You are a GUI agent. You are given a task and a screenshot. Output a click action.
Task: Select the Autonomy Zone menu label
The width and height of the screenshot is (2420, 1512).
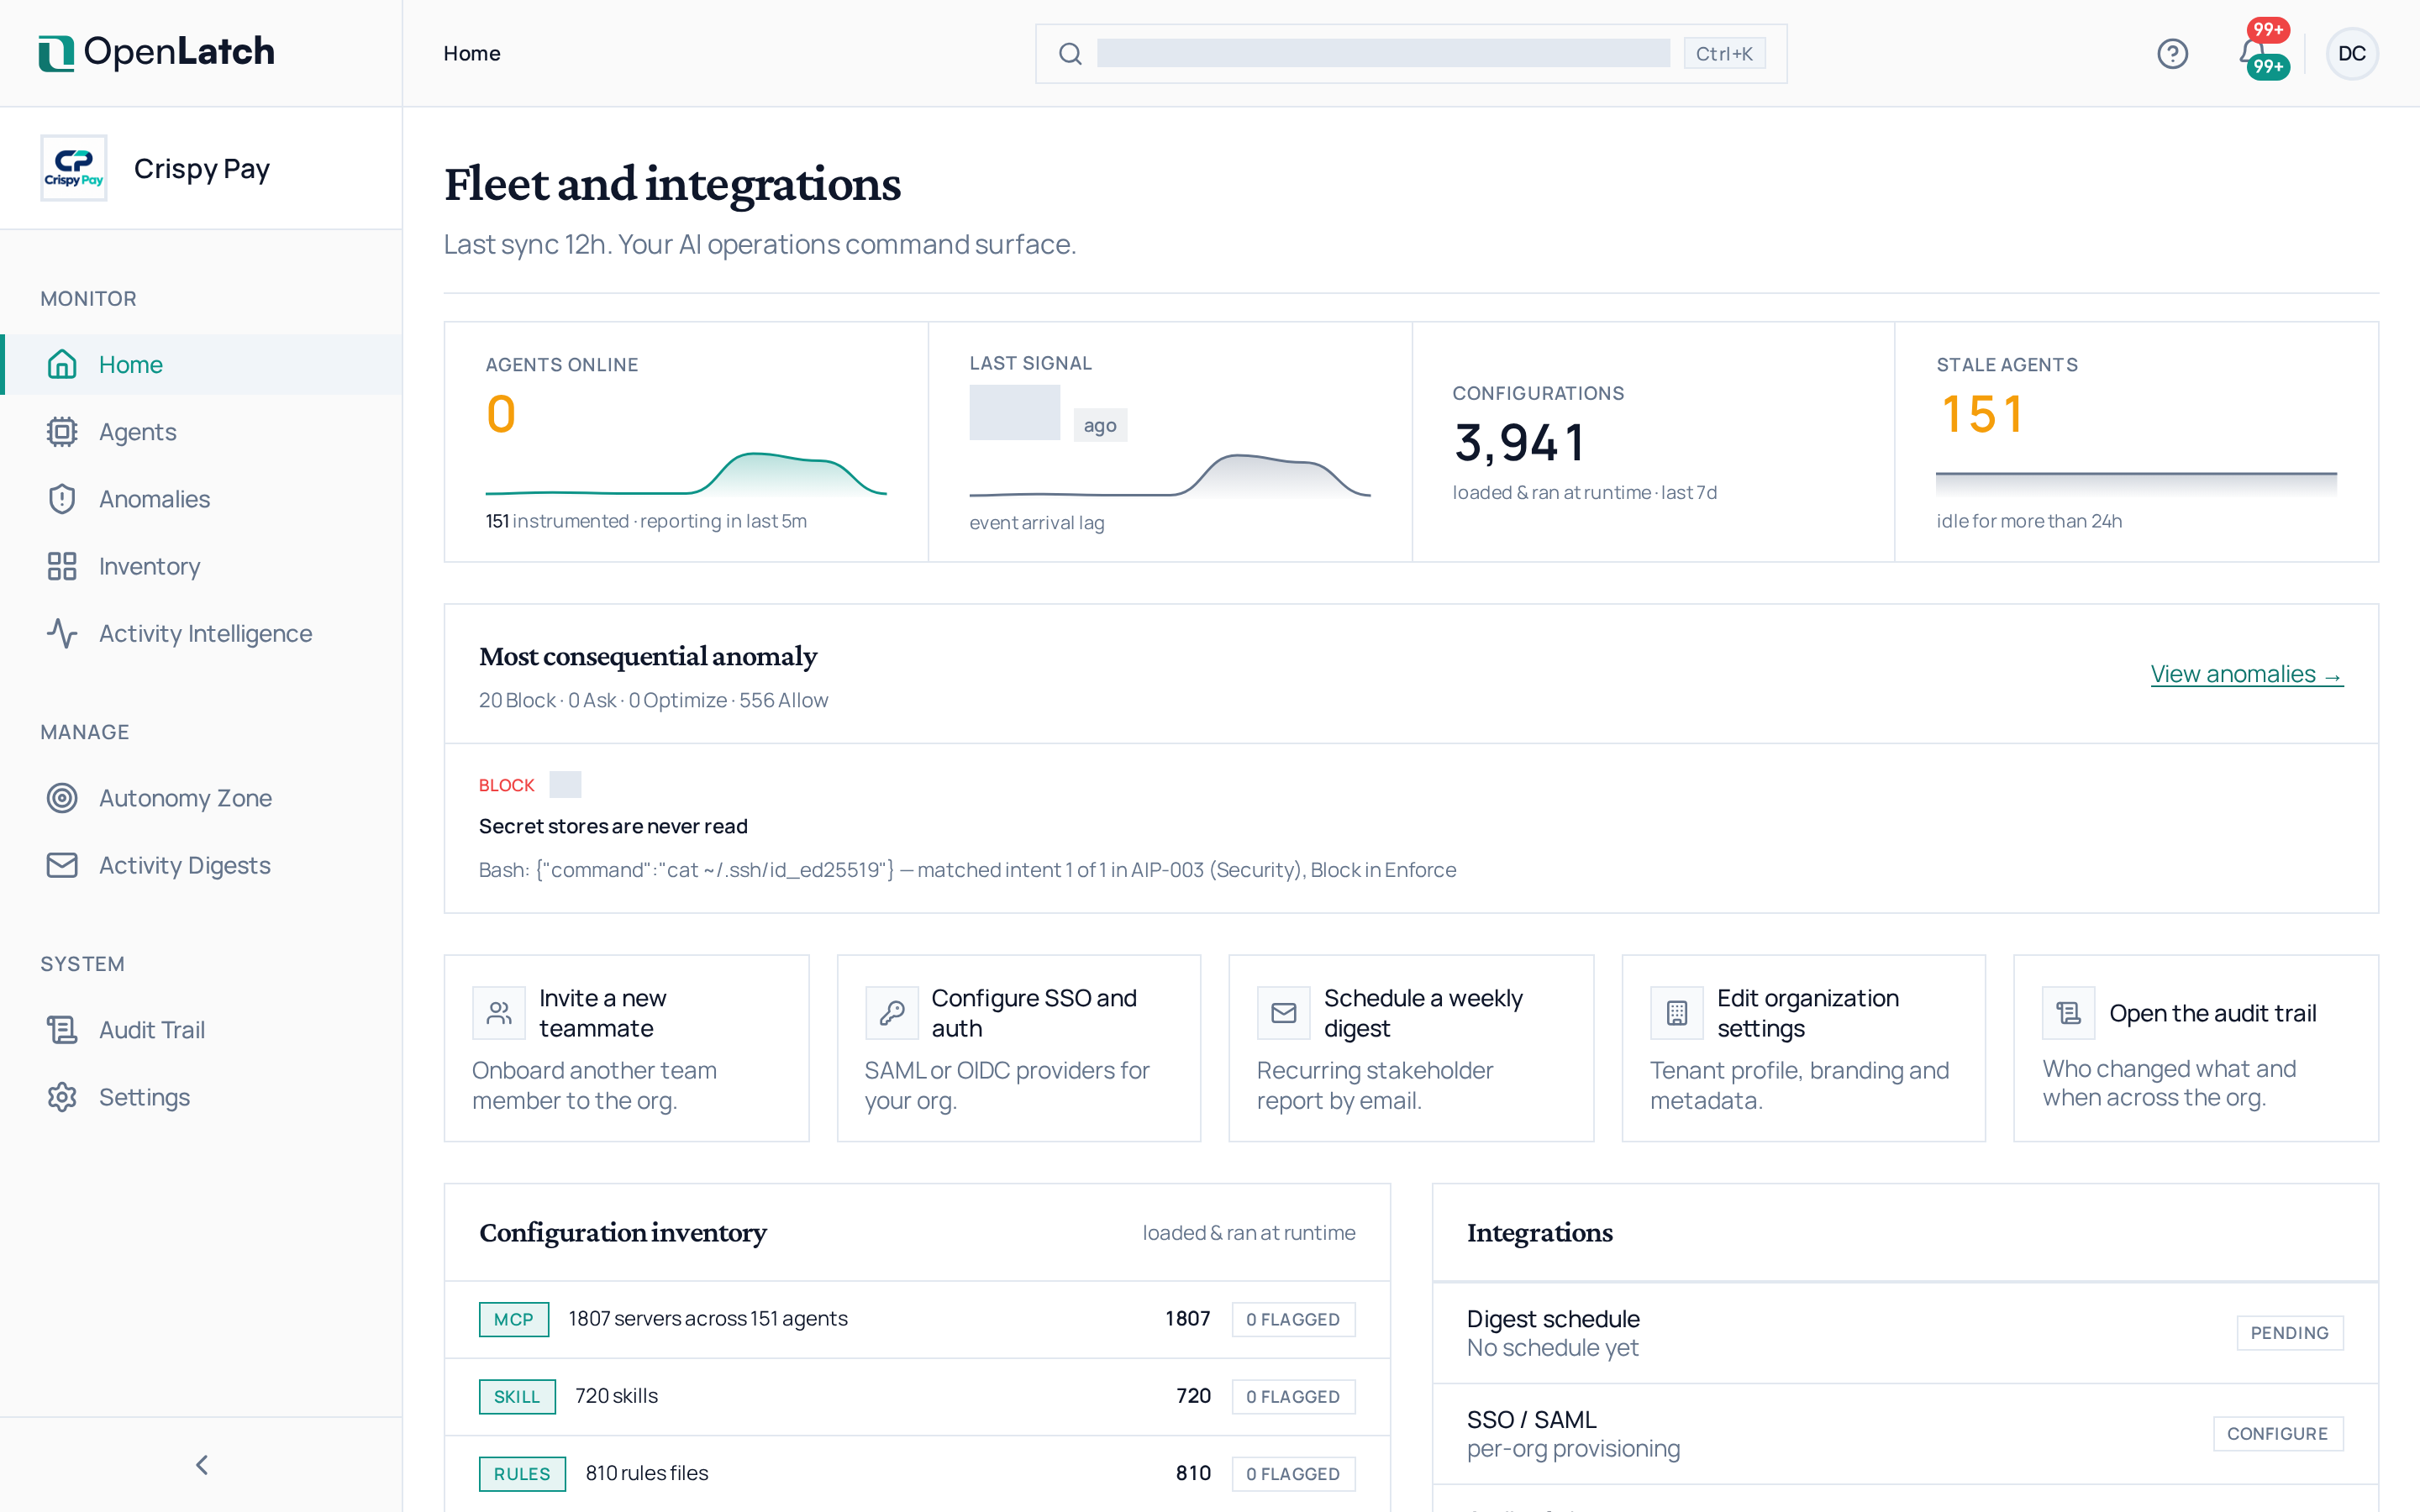pyautogui.click(x=185, y=797)
